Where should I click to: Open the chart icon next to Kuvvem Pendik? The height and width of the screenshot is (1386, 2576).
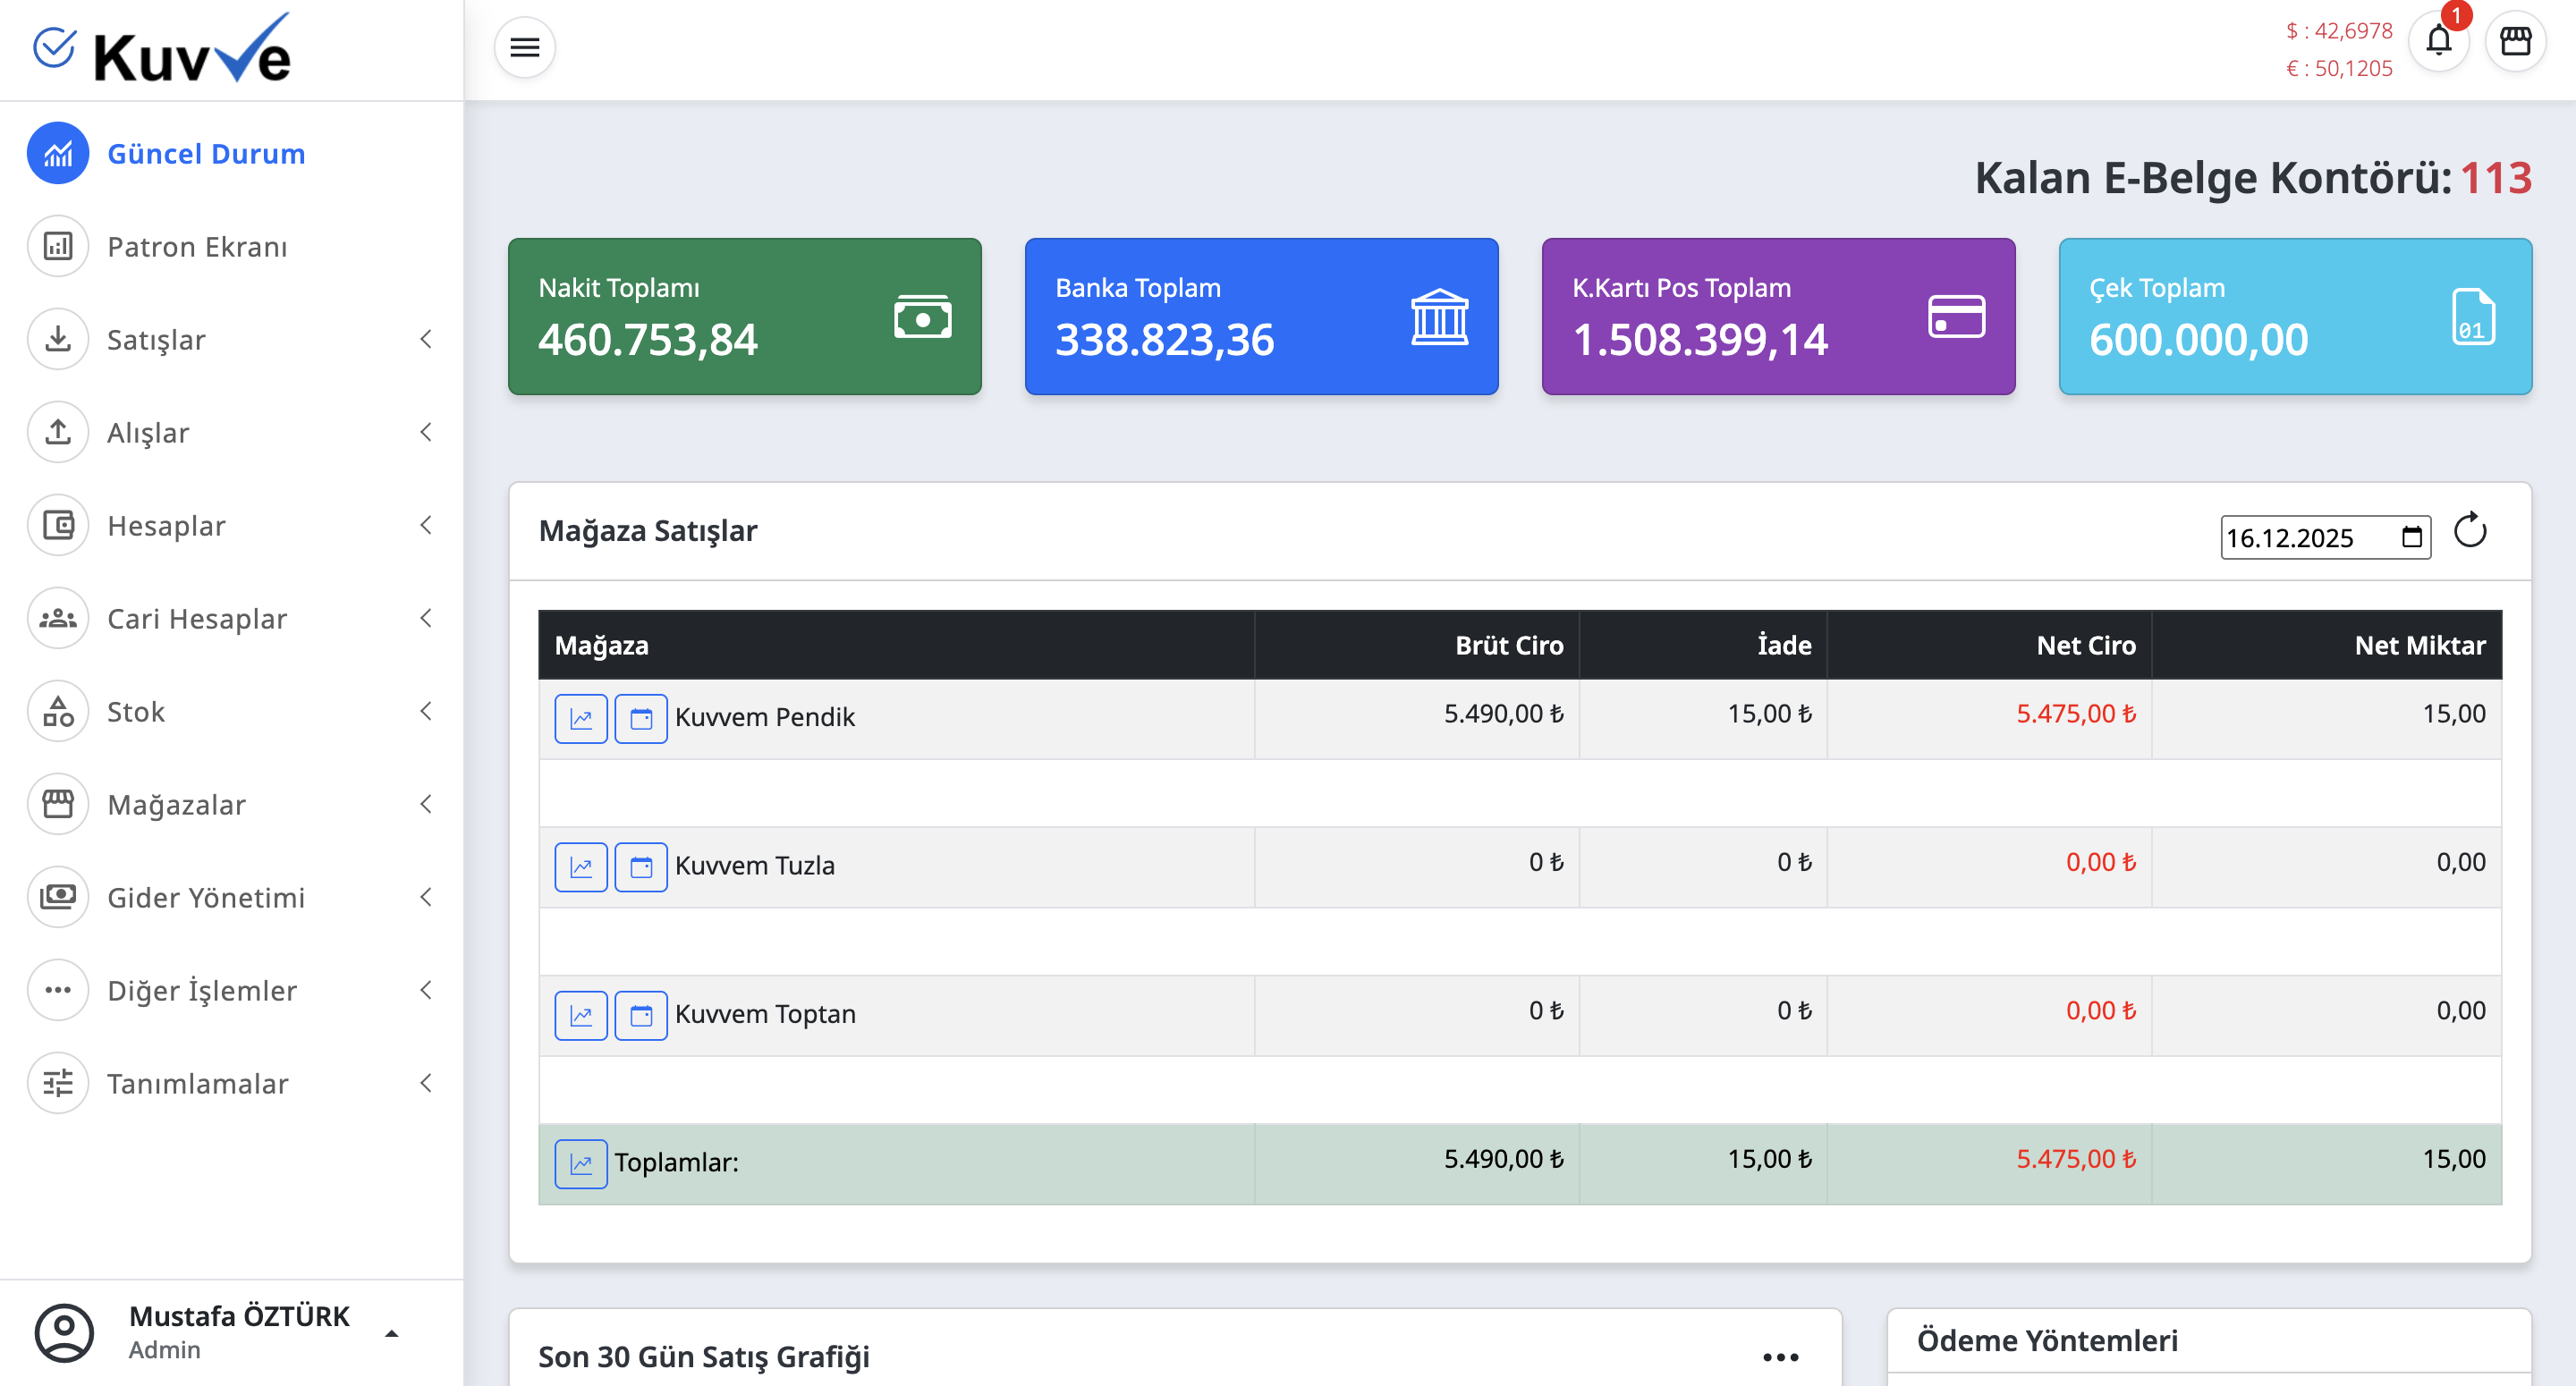click(581, 717)
